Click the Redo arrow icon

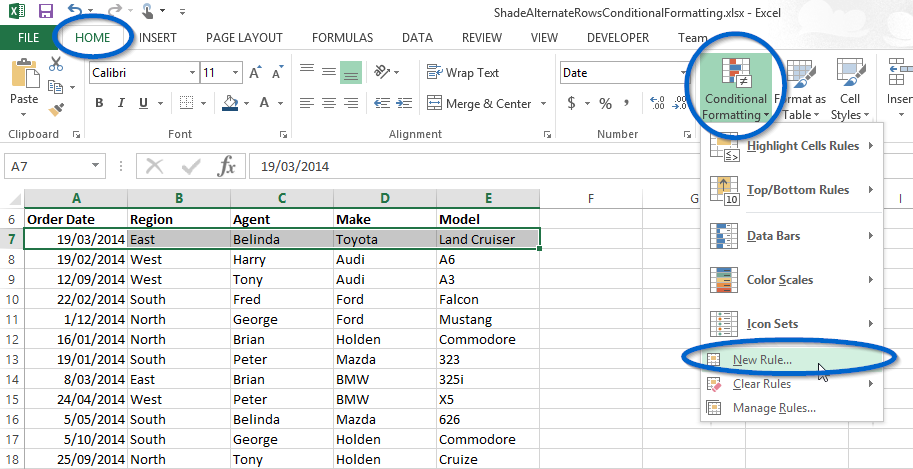(x=114, y=10)
